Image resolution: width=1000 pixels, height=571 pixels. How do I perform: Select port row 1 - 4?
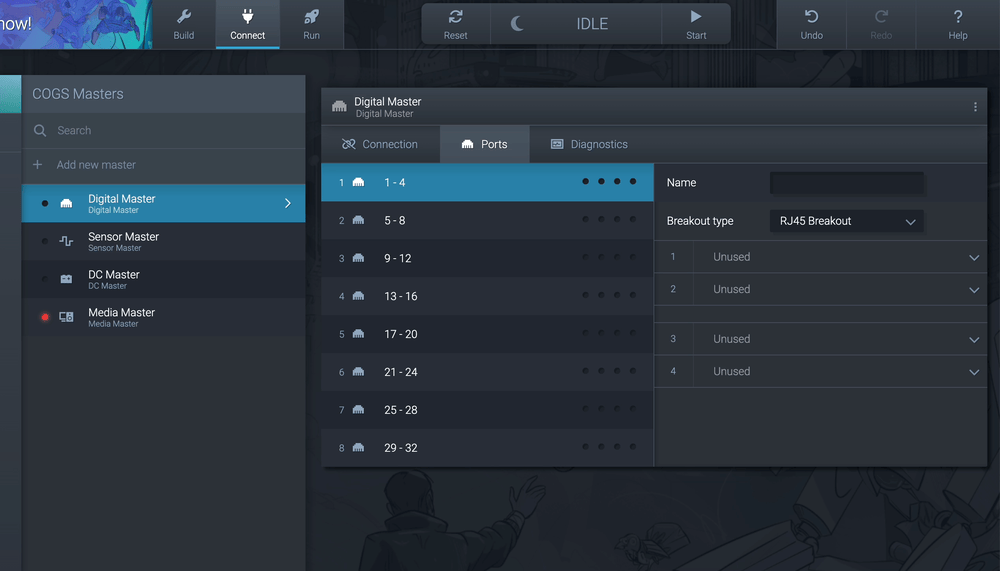click(x=487, y=182)
